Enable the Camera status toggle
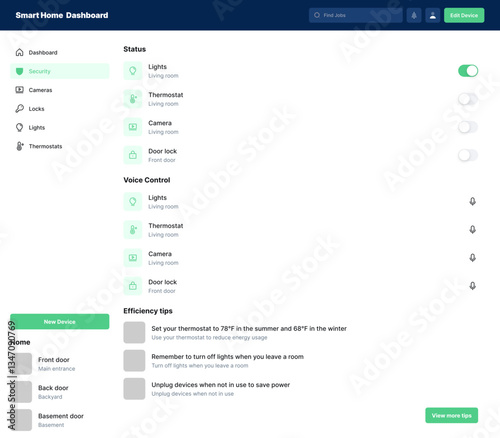500x438 pixels. point(468,127)
